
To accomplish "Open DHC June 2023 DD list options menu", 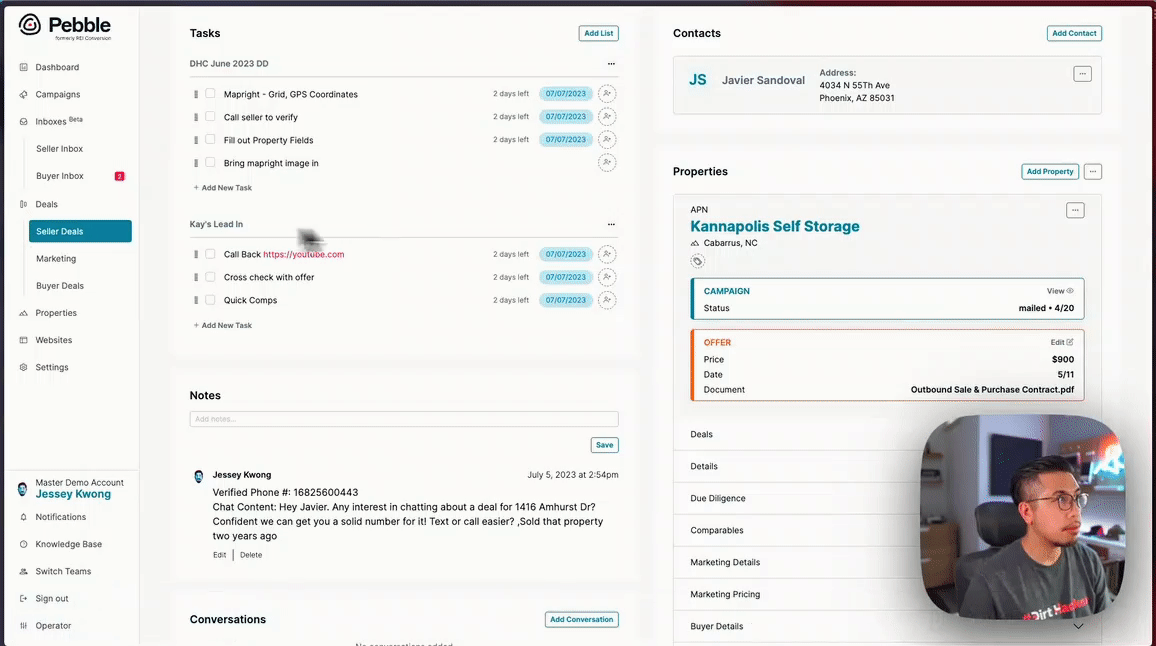I will click(x=611, y=64).
